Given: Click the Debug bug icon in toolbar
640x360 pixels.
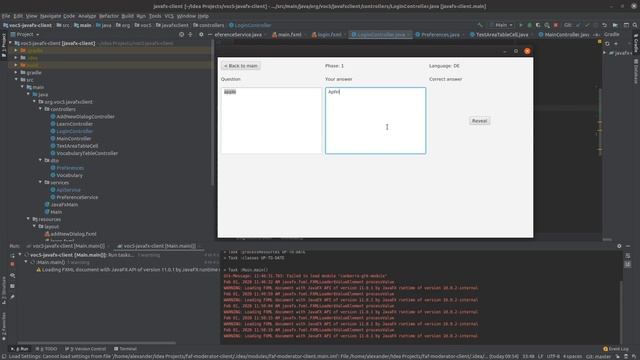Looking at the screenshot, I should [529, 25].
